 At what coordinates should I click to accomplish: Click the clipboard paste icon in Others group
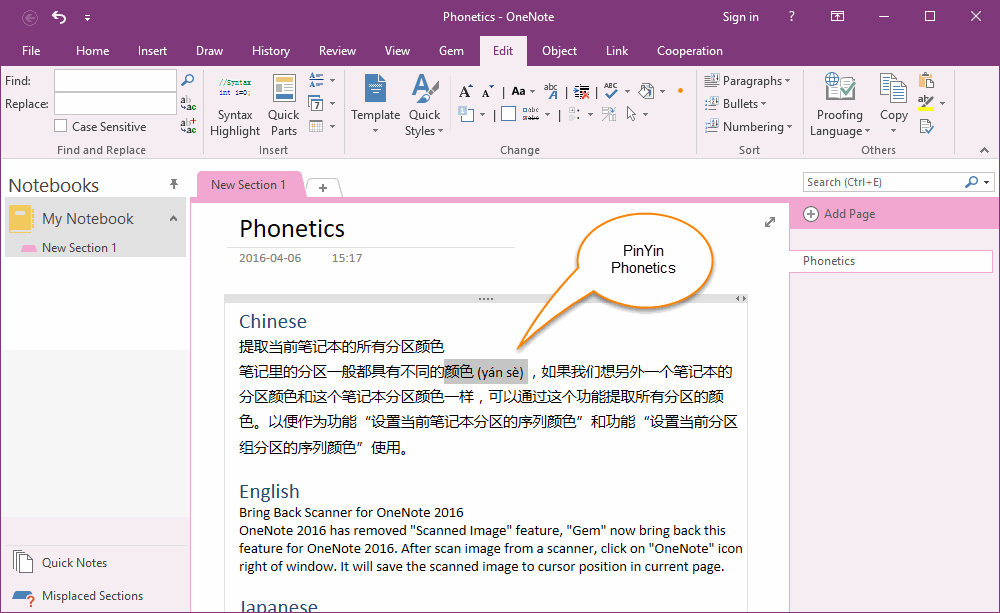[926, 80]
